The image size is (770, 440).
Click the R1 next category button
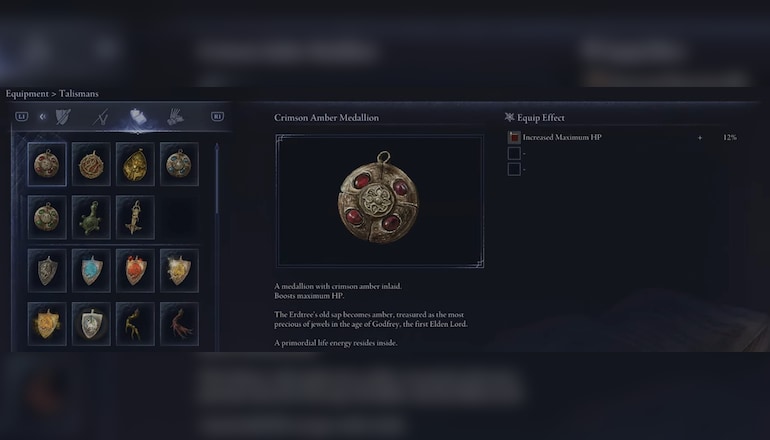(218, 116)
